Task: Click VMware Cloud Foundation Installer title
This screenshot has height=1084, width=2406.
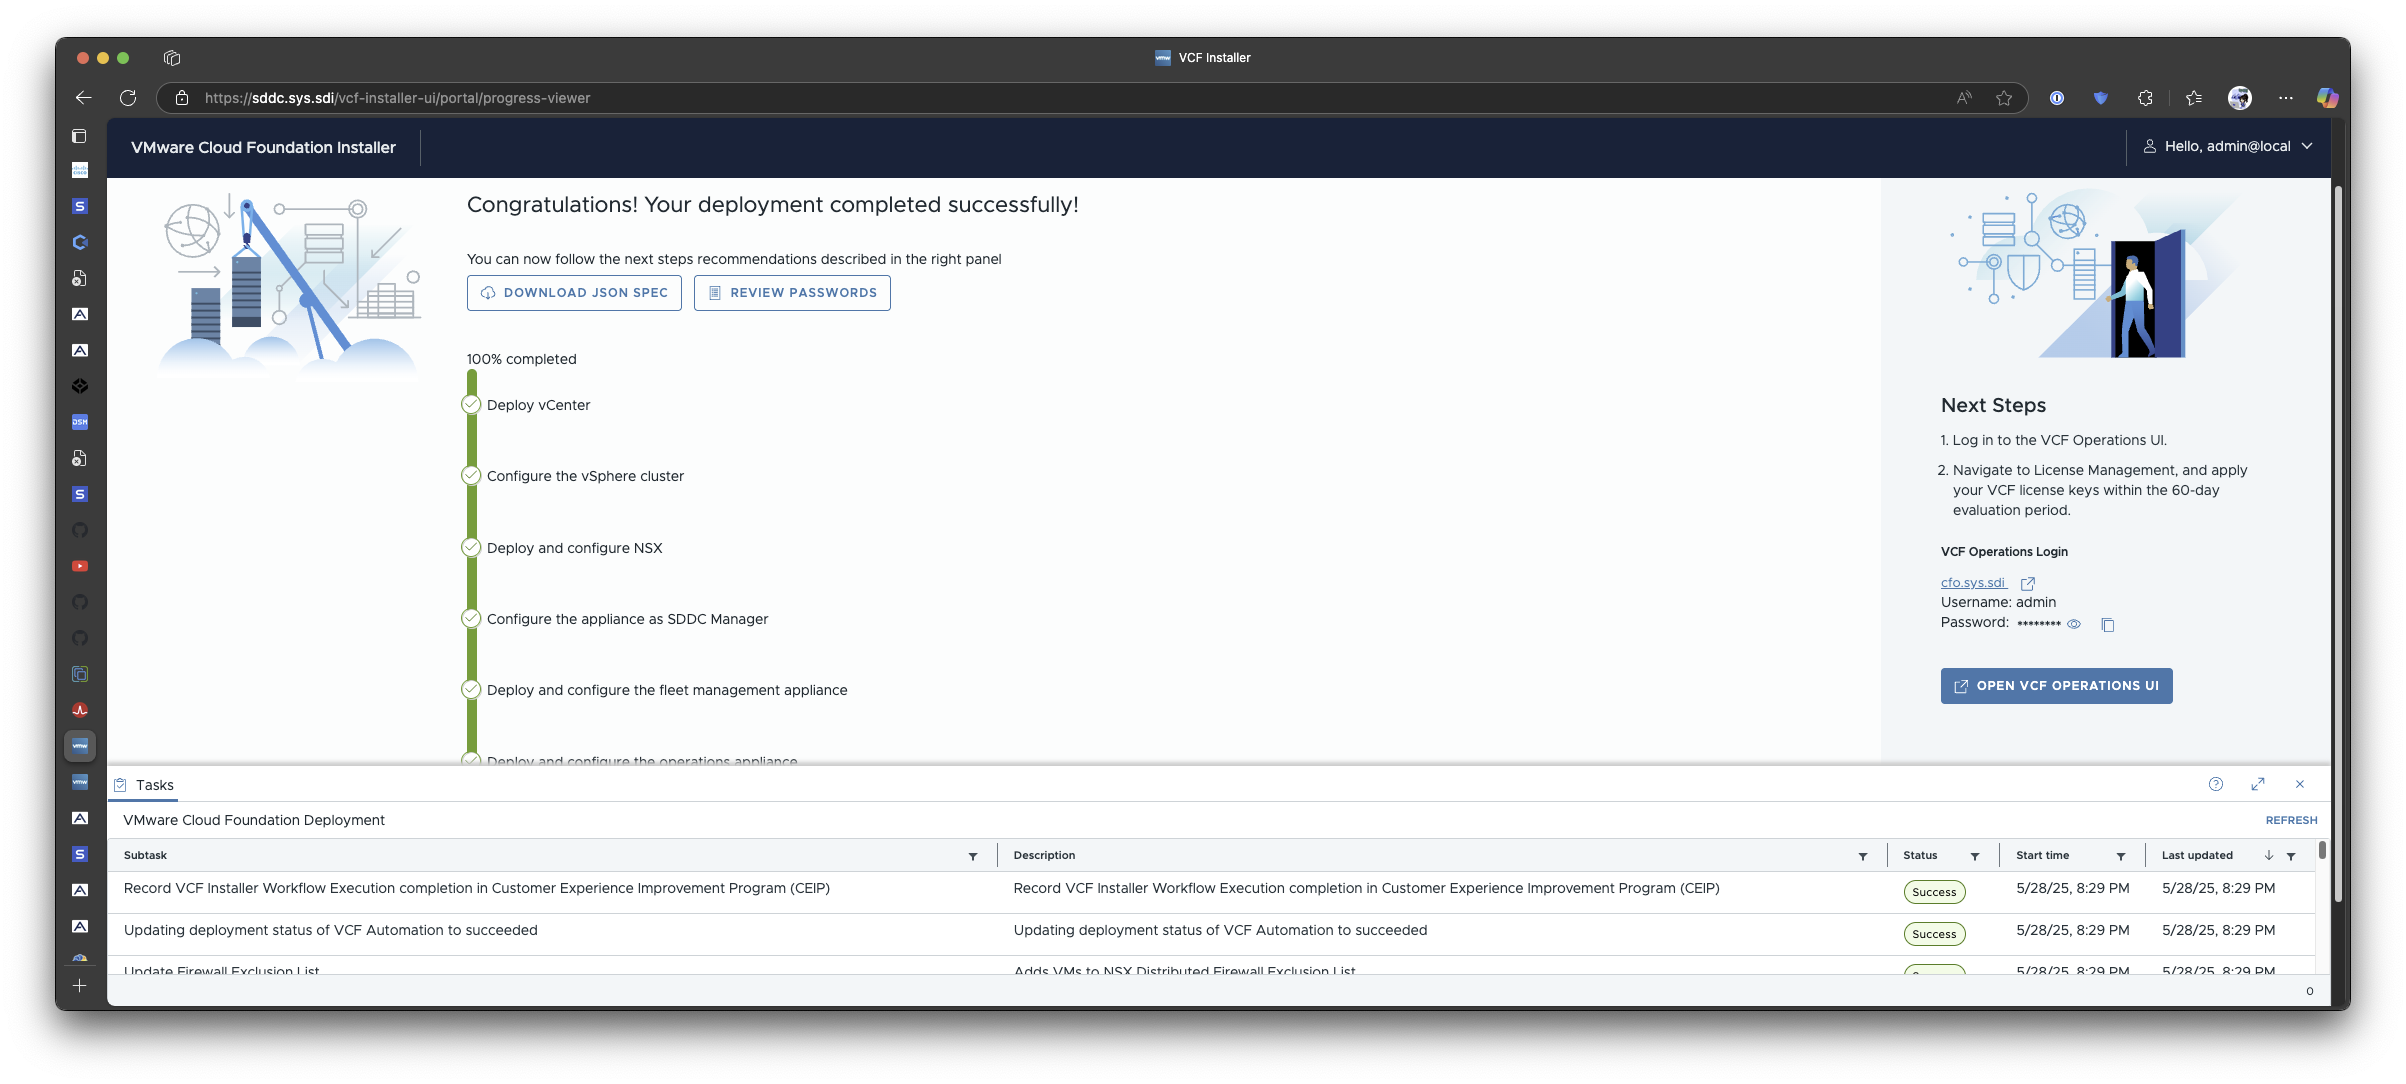Action: pos(263,147)
